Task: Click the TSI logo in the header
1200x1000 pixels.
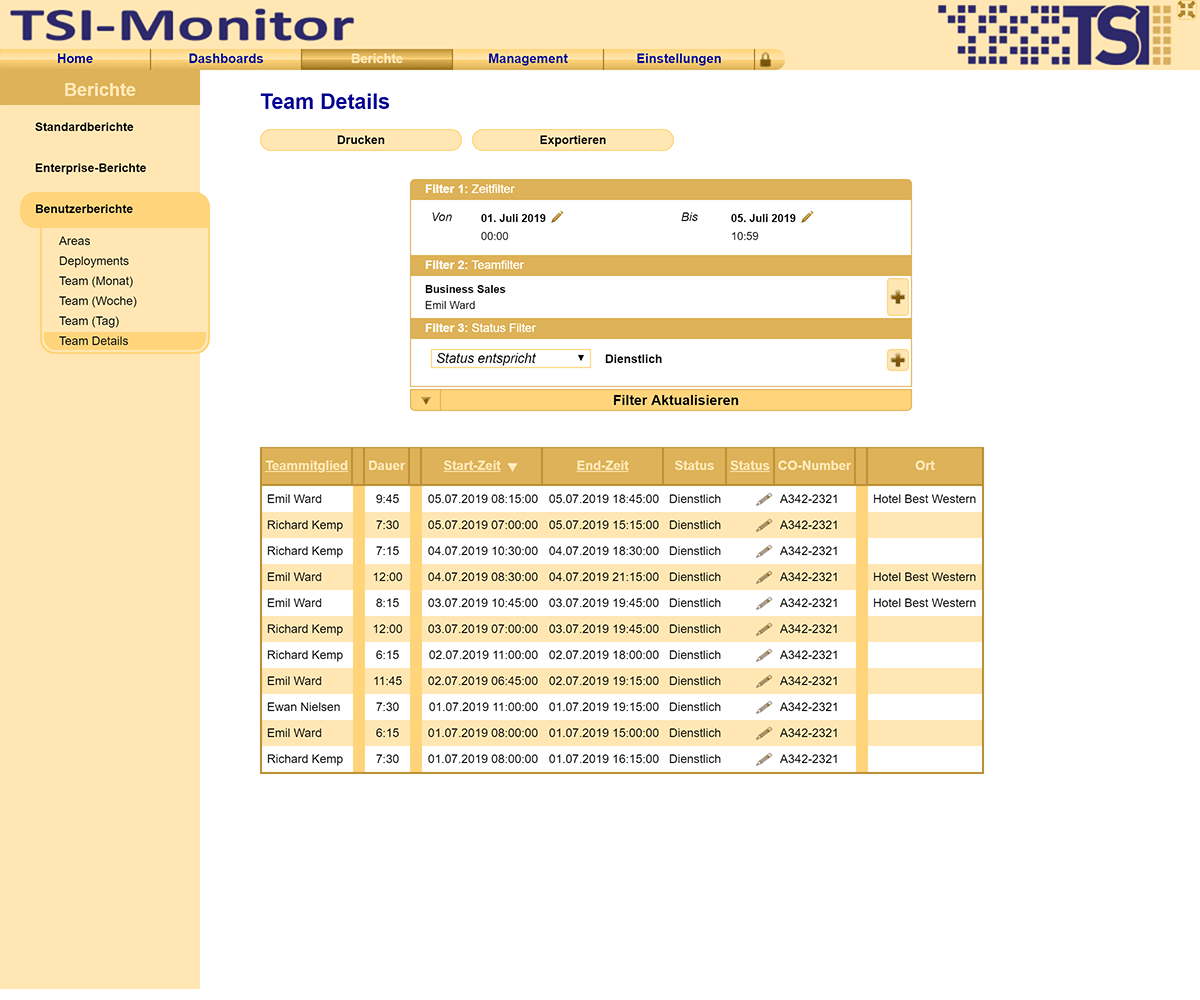Action: coord(1054,35)
